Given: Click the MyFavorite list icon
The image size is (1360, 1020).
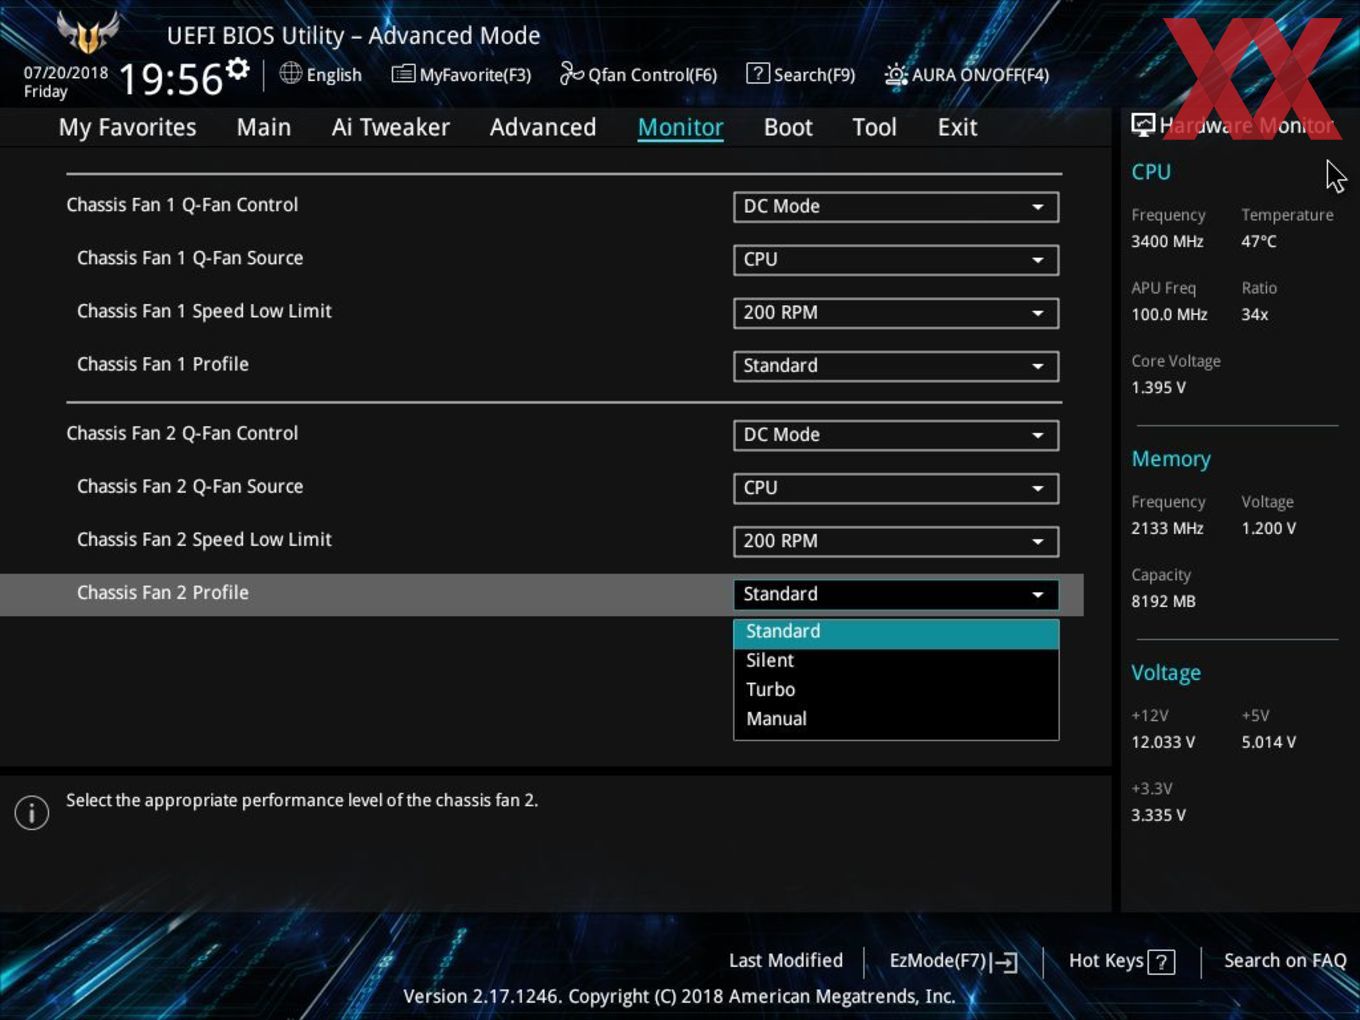Looking at the screenshot, I should tap(403, 74).
